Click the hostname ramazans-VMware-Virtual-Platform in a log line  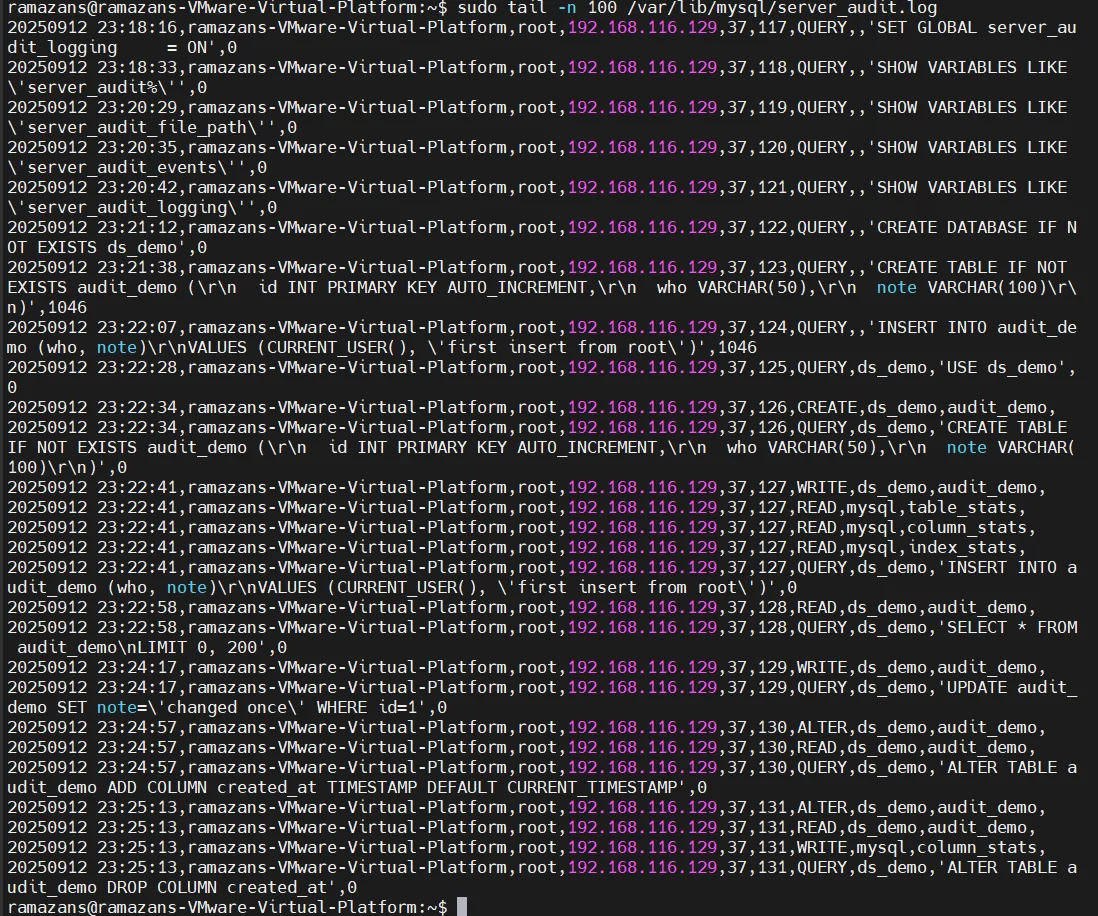coord(350,27)
